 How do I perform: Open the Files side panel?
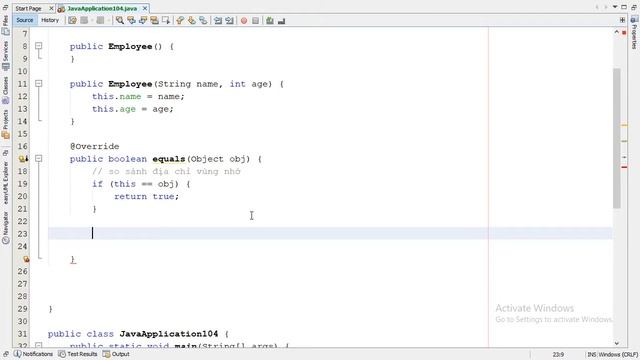click(x=5, y=24)
